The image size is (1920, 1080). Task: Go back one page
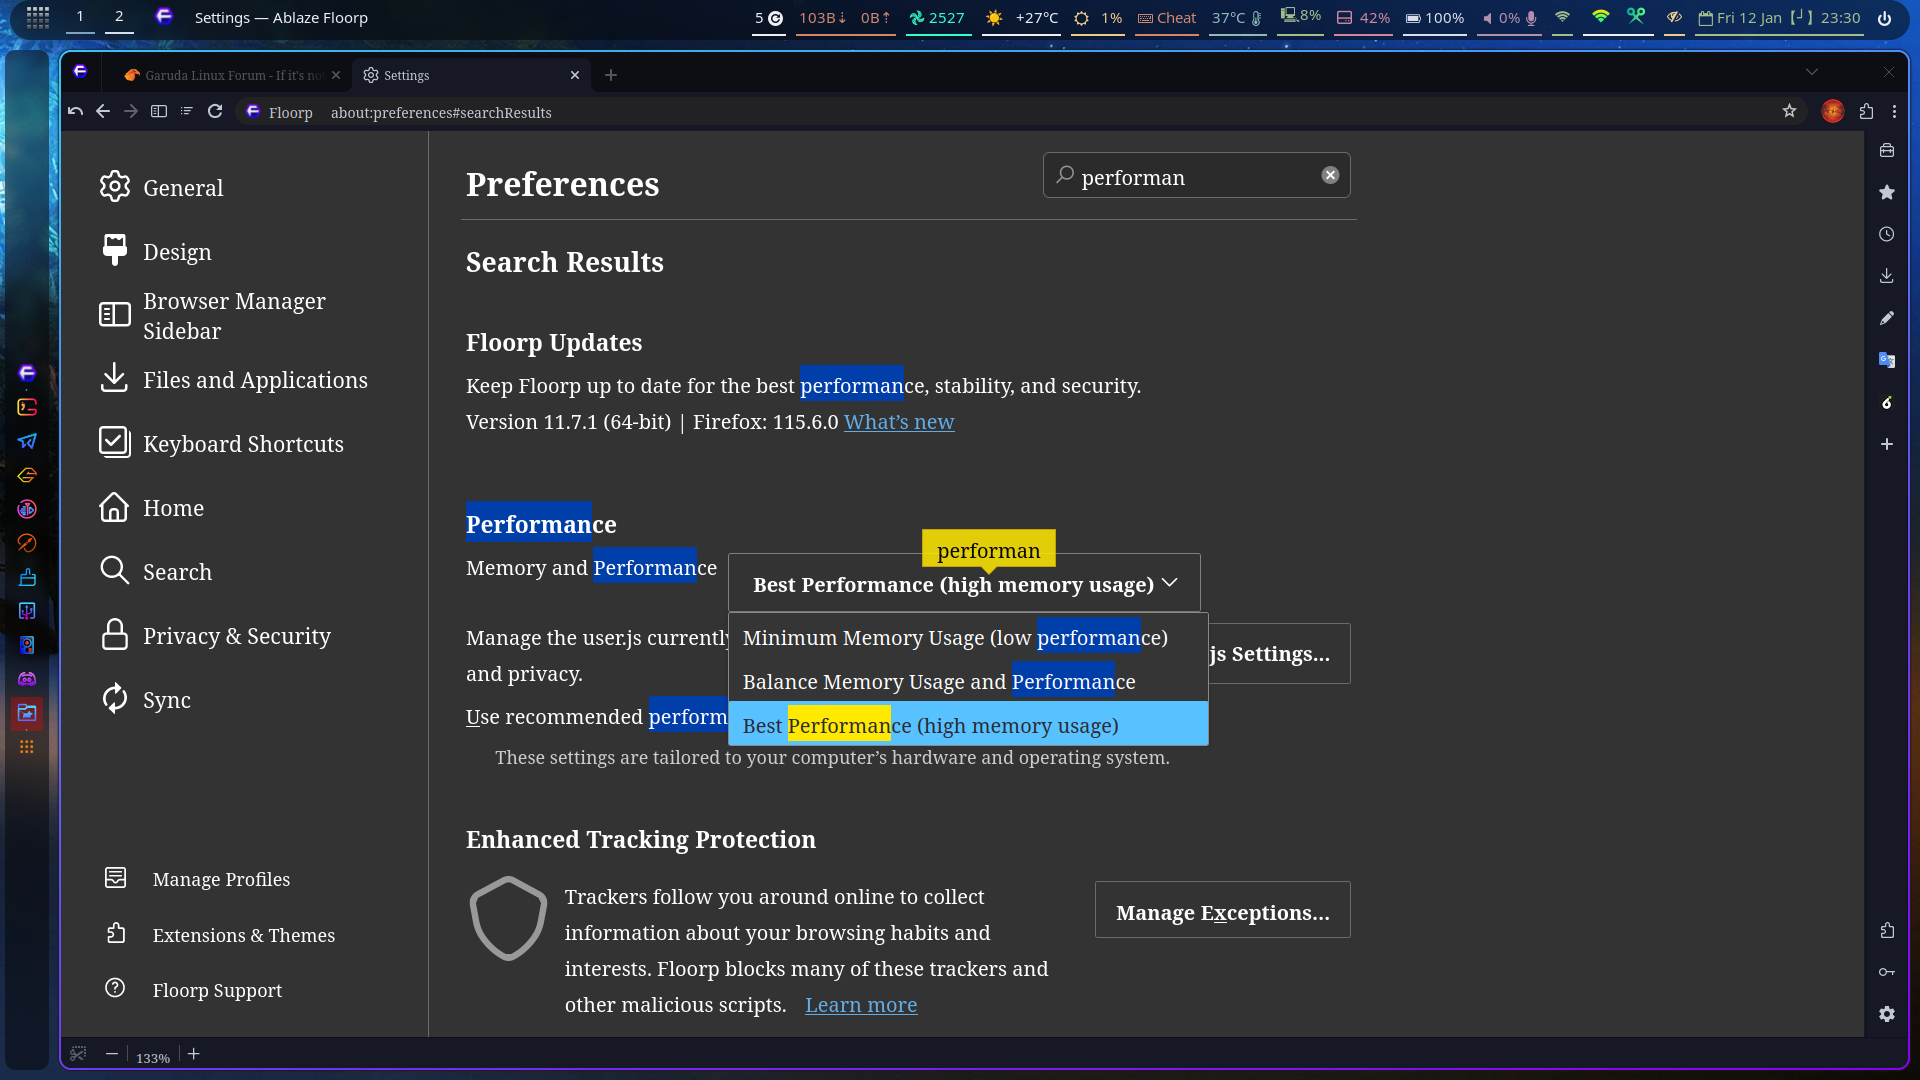103,112
